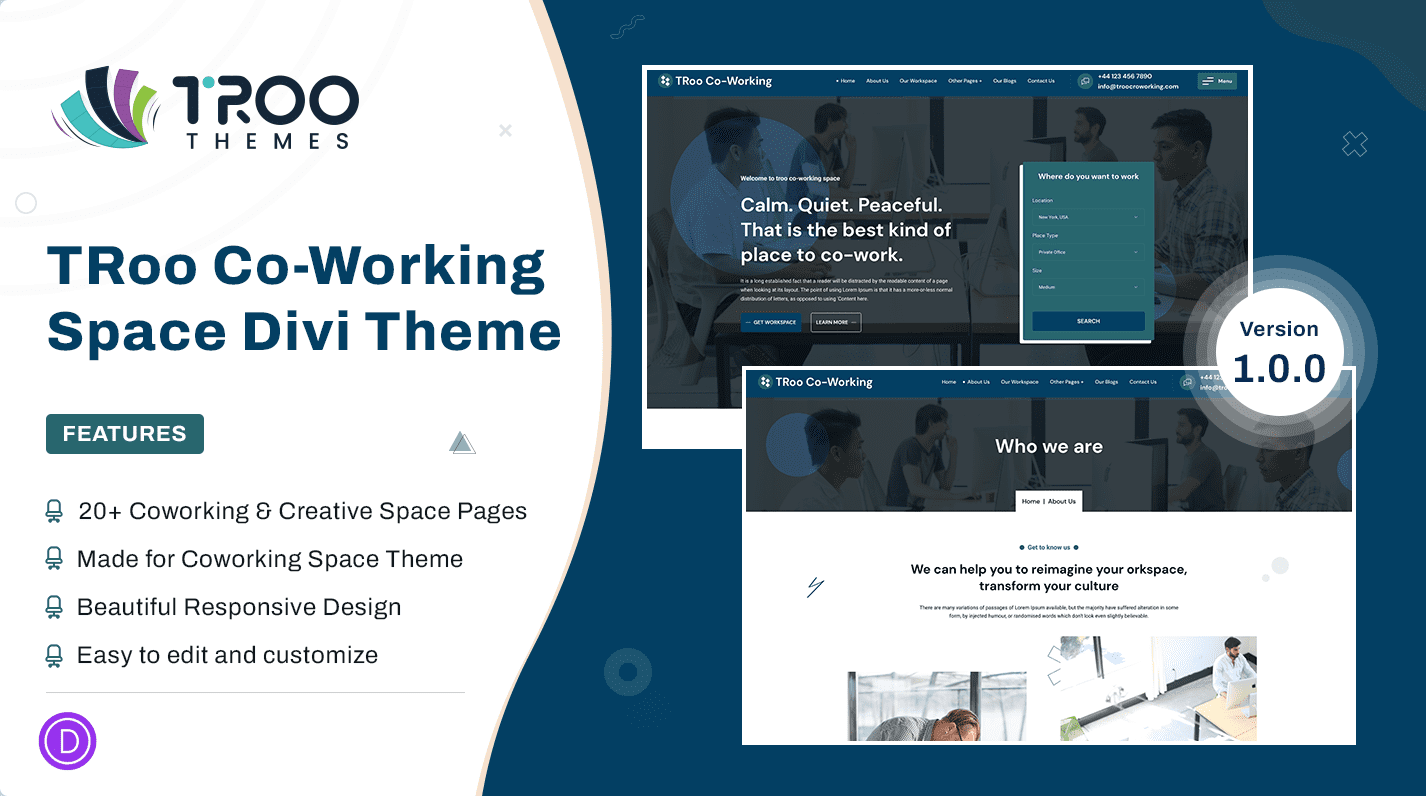Open Our Blogs in homepage mockup navigation
Image resolution: width=1426 pixels, height=796 pixels.
pyautogui.click(x=1004, y=81)
